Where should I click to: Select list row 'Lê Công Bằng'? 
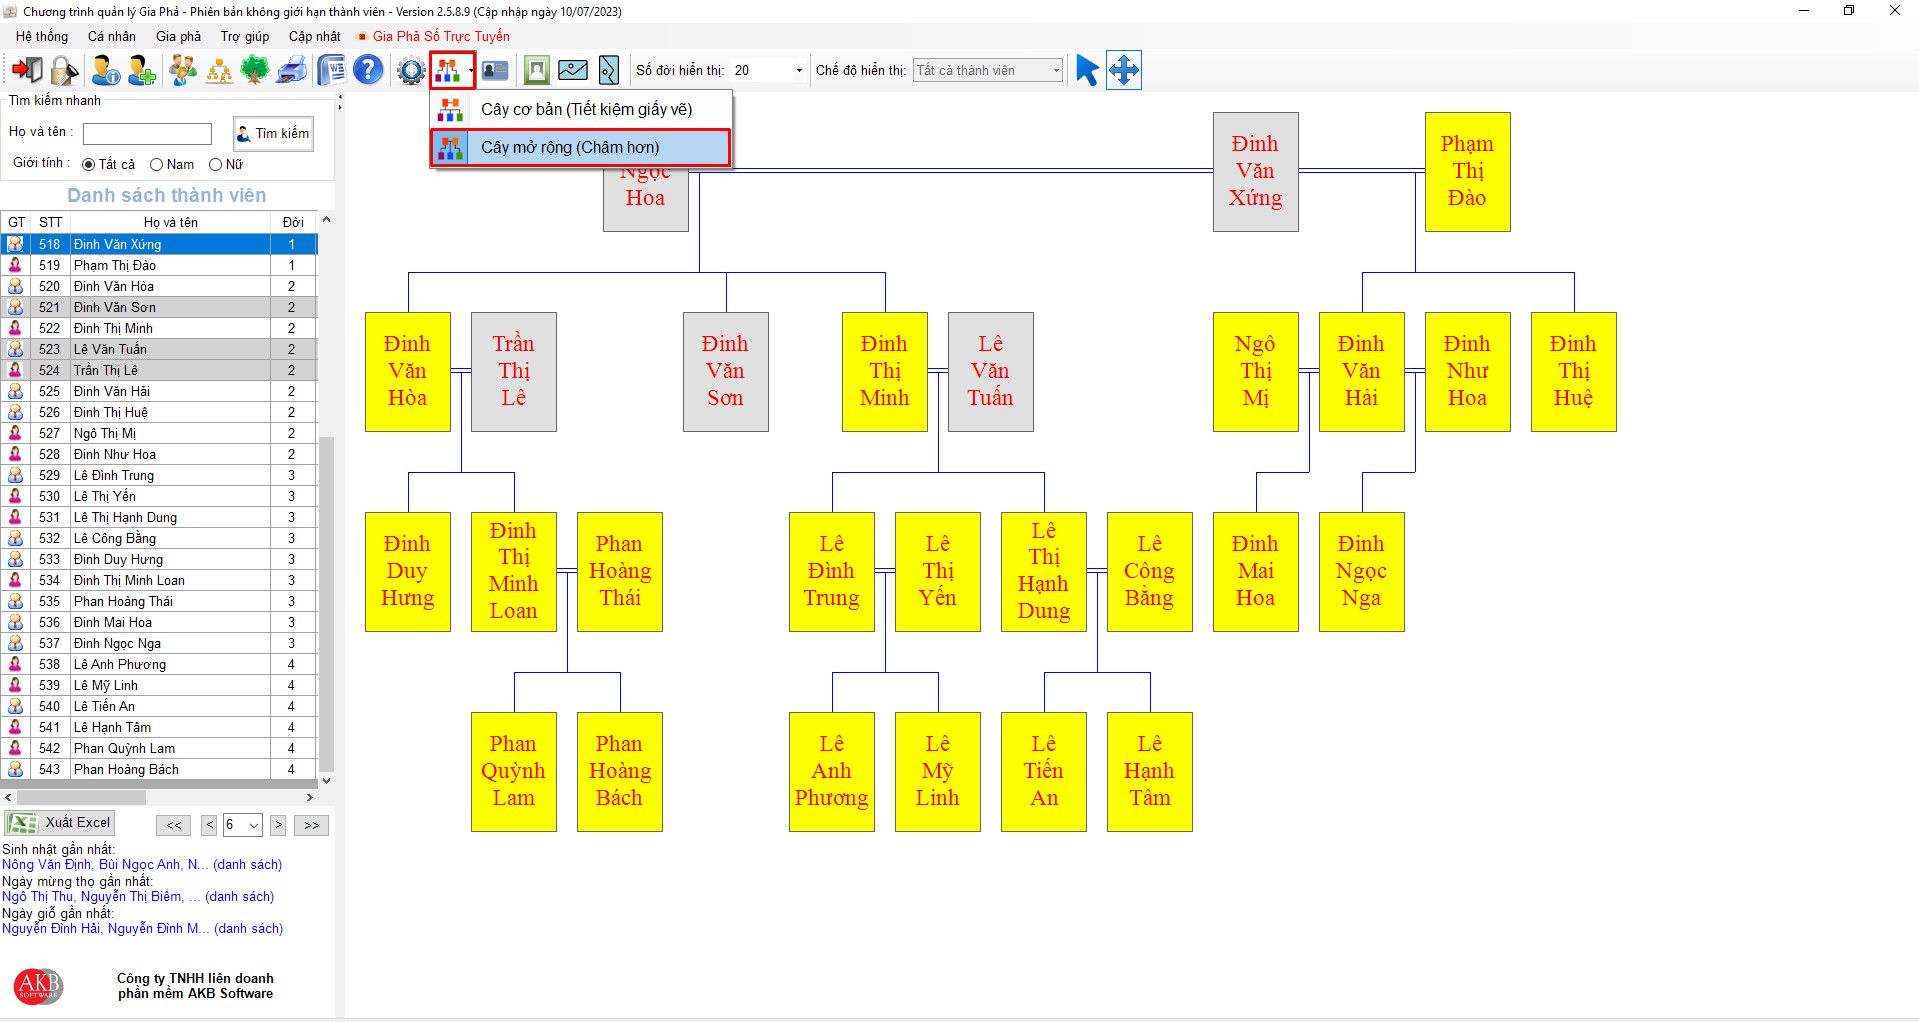pyautogui.click(x=159, y=538)
